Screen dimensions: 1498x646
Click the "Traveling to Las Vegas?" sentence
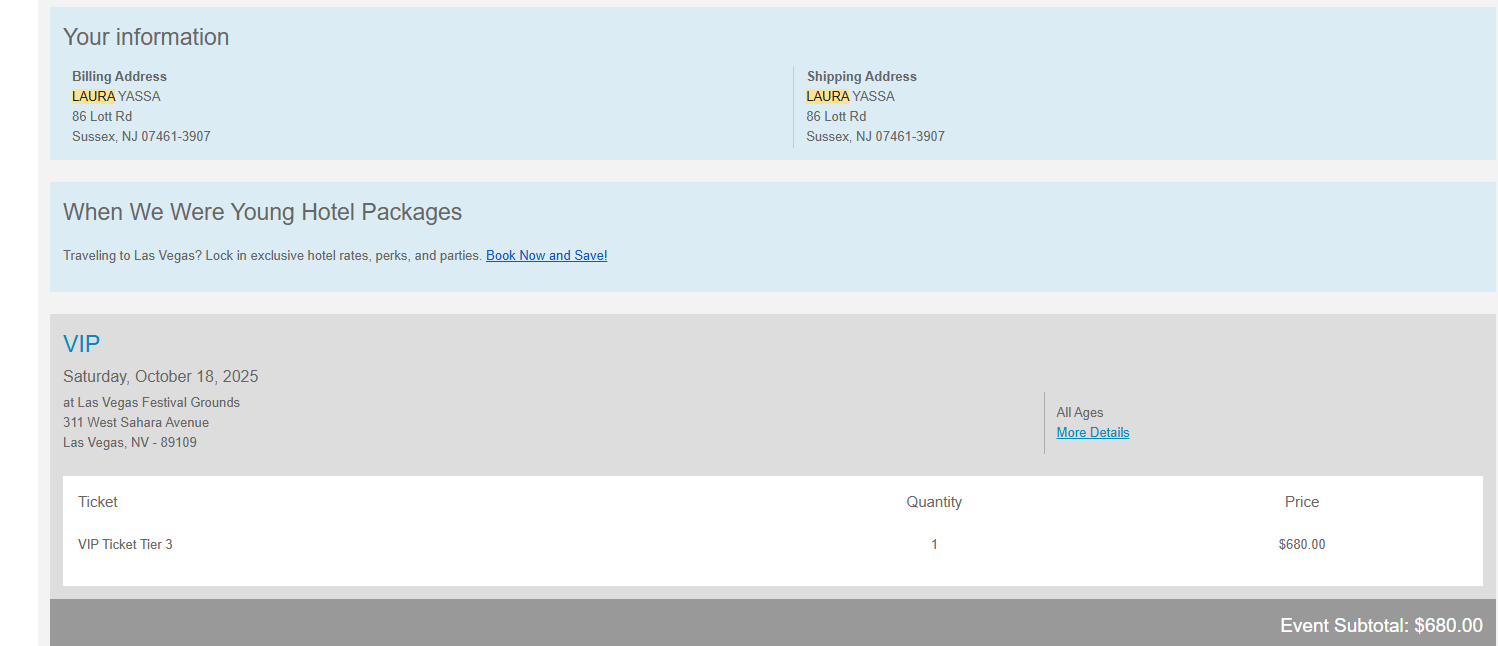(273, 255)
